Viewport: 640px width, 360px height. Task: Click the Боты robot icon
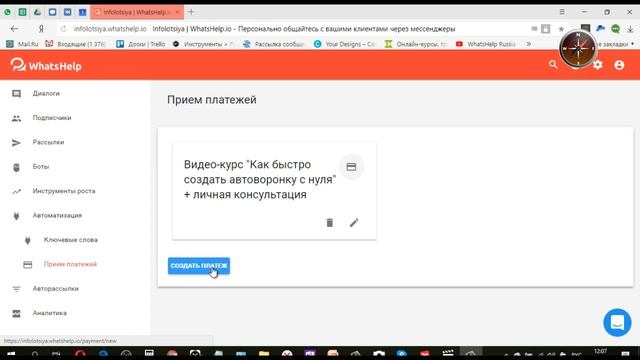pos(16,167)
